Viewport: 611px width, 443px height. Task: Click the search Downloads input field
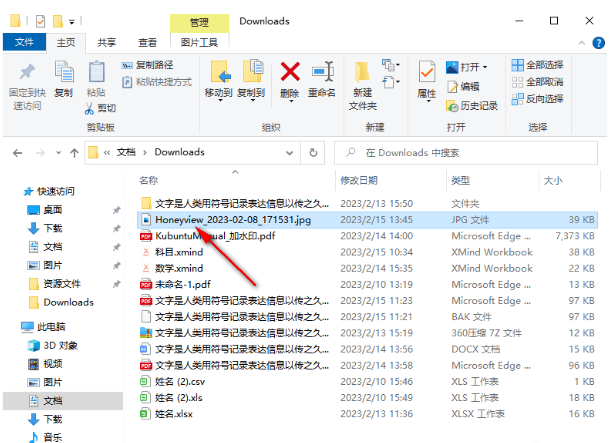click(470, 153)
